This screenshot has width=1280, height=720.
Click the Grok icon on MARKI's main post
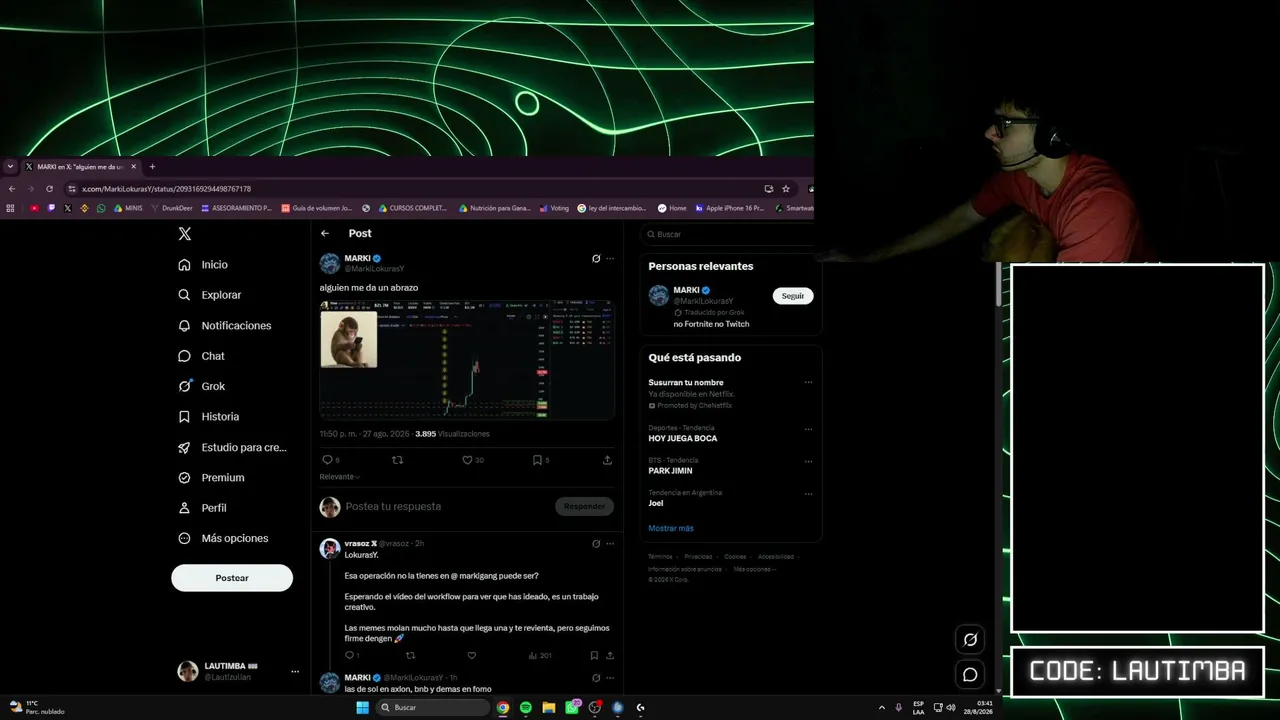[596, 259]
